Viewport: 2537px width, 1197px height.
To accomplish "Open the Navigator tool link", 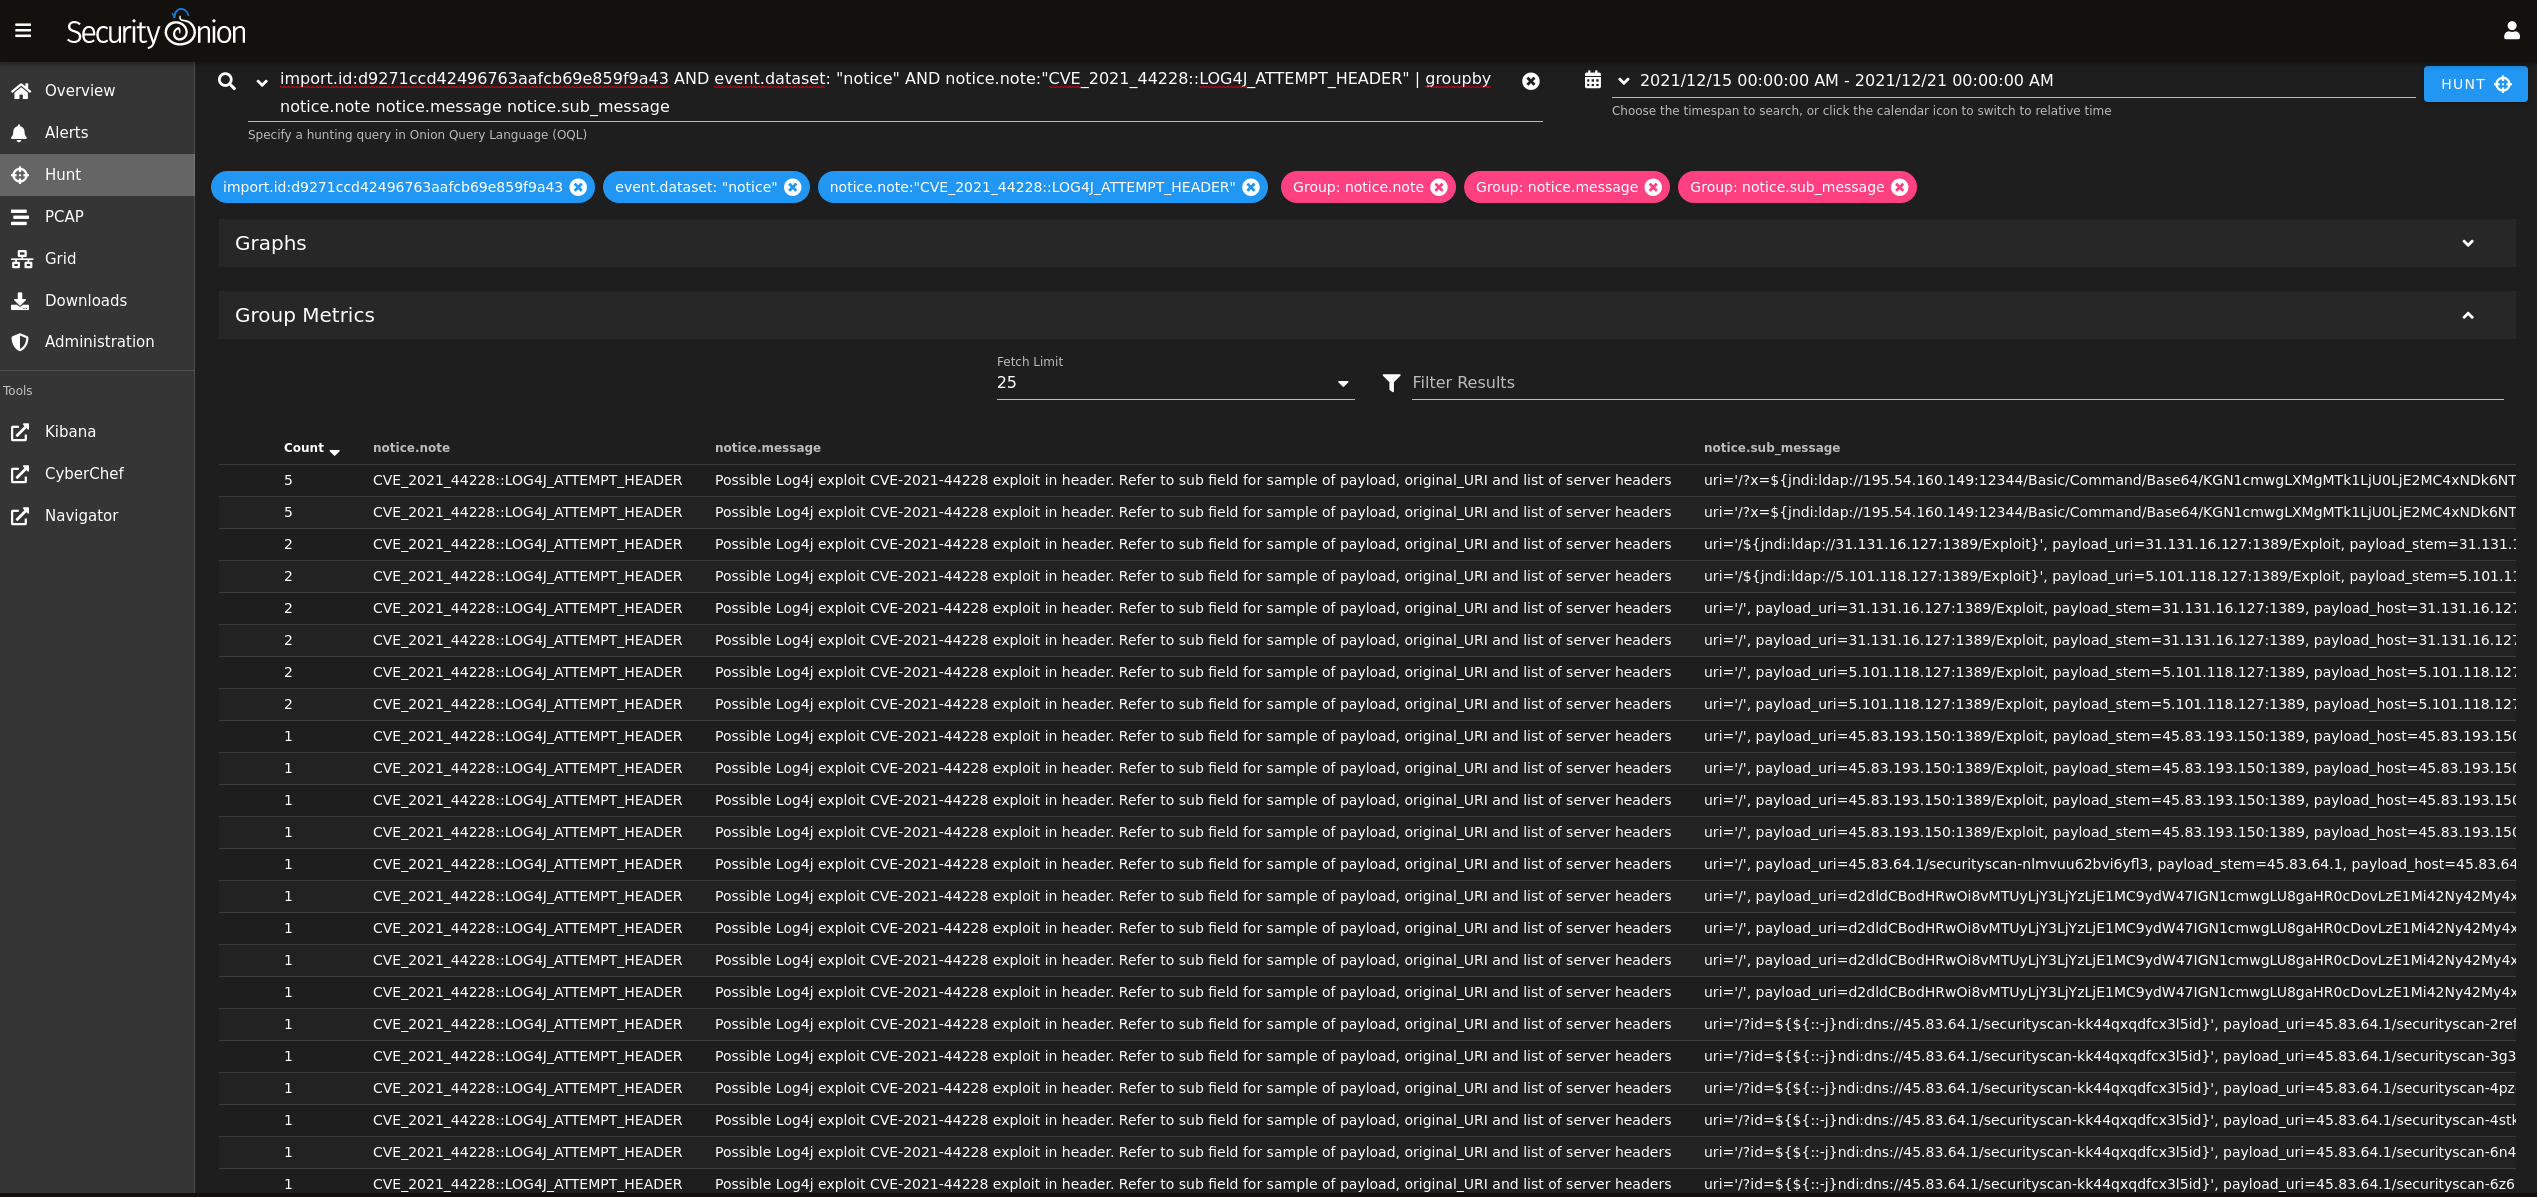I will pos(81,516).
